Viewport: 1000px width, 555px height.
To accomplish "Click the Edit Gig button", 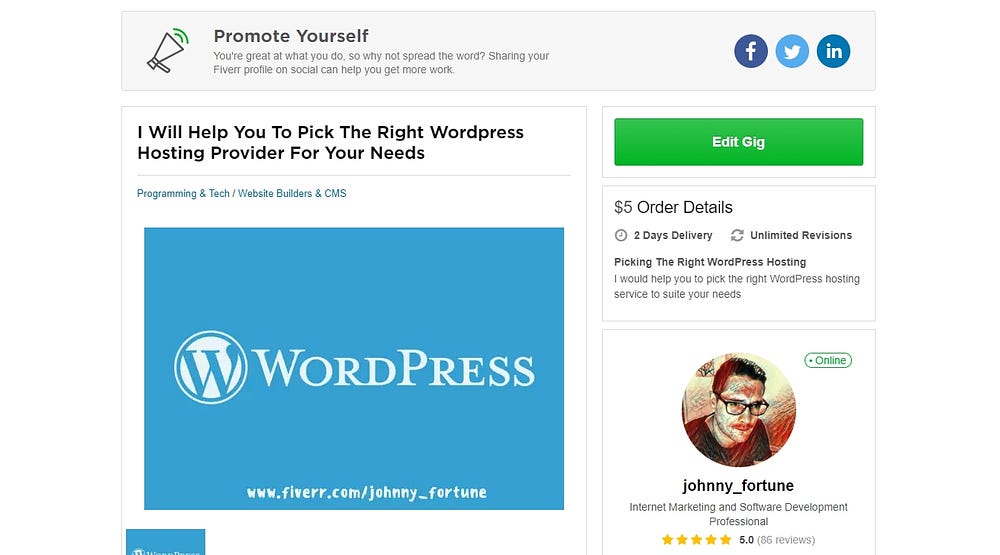I will [739, 142].
